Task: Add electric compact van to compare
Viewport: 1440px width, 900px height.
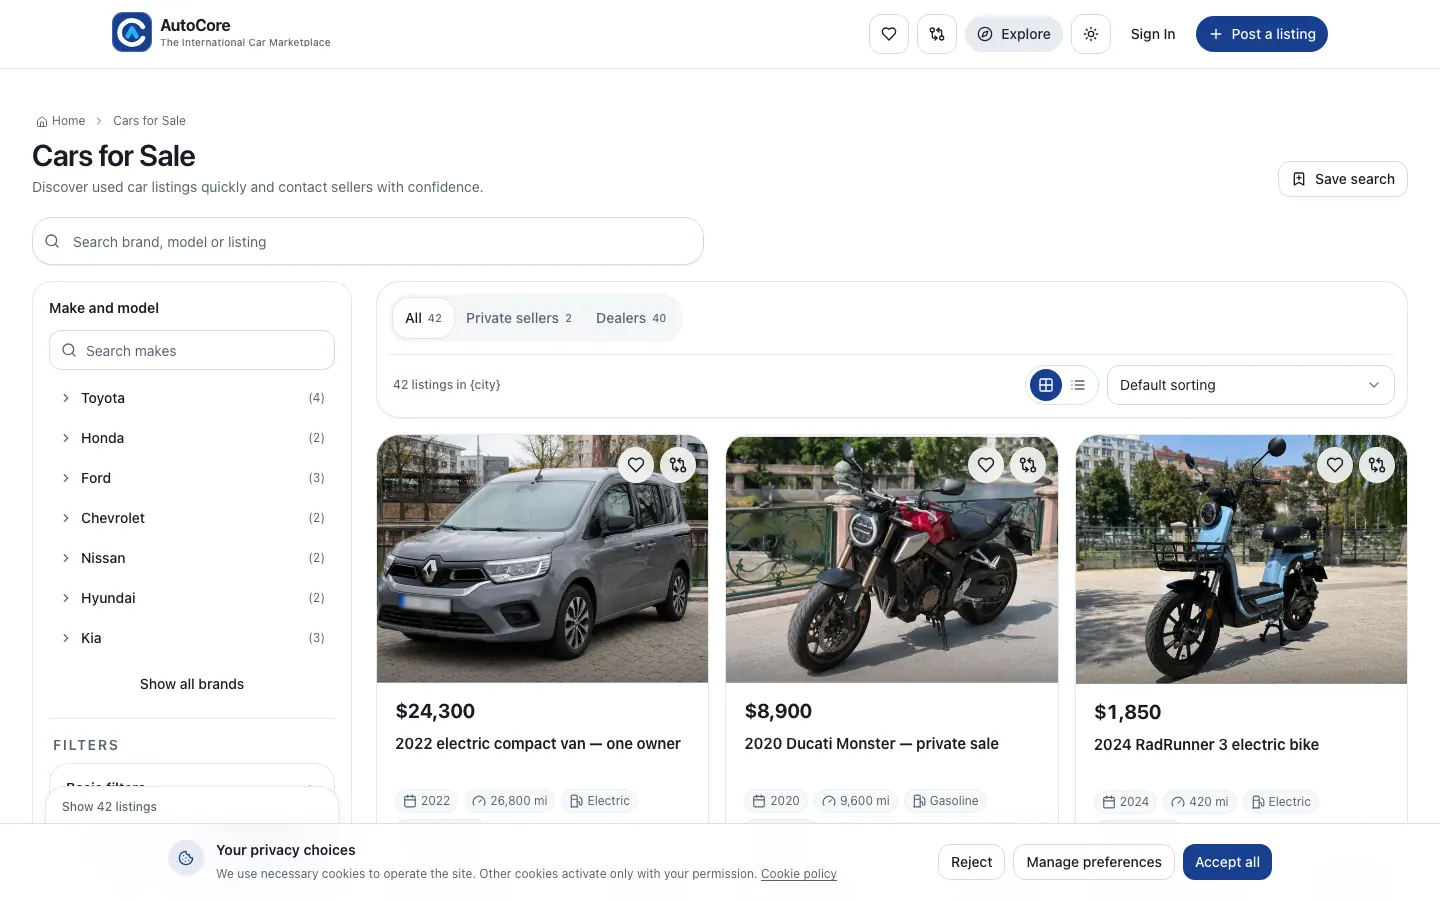Action: tap(678, 464)
